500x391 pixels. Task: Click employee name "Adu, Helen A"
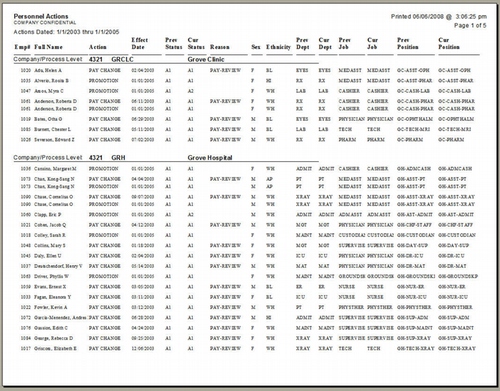click(48, 70)
